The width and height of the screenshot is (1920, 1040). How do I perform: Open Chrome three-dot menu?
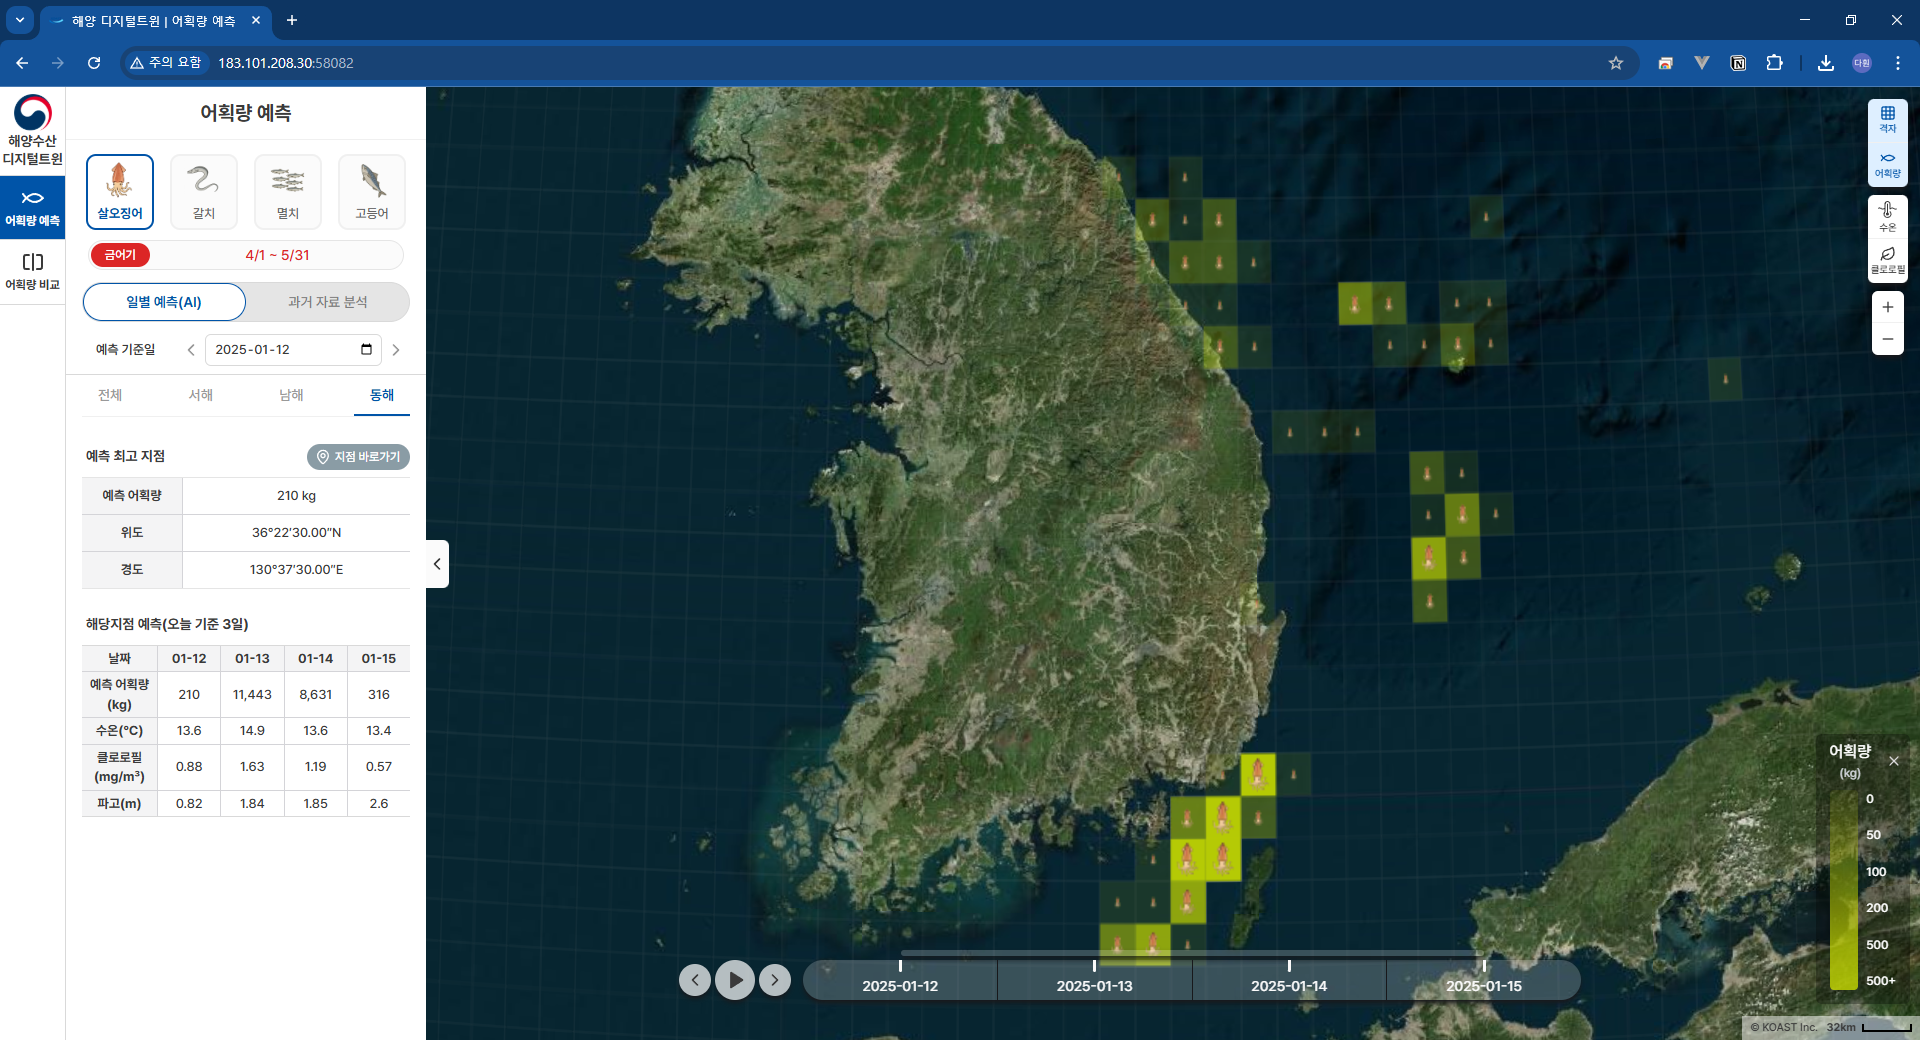tap(1897, 63)
